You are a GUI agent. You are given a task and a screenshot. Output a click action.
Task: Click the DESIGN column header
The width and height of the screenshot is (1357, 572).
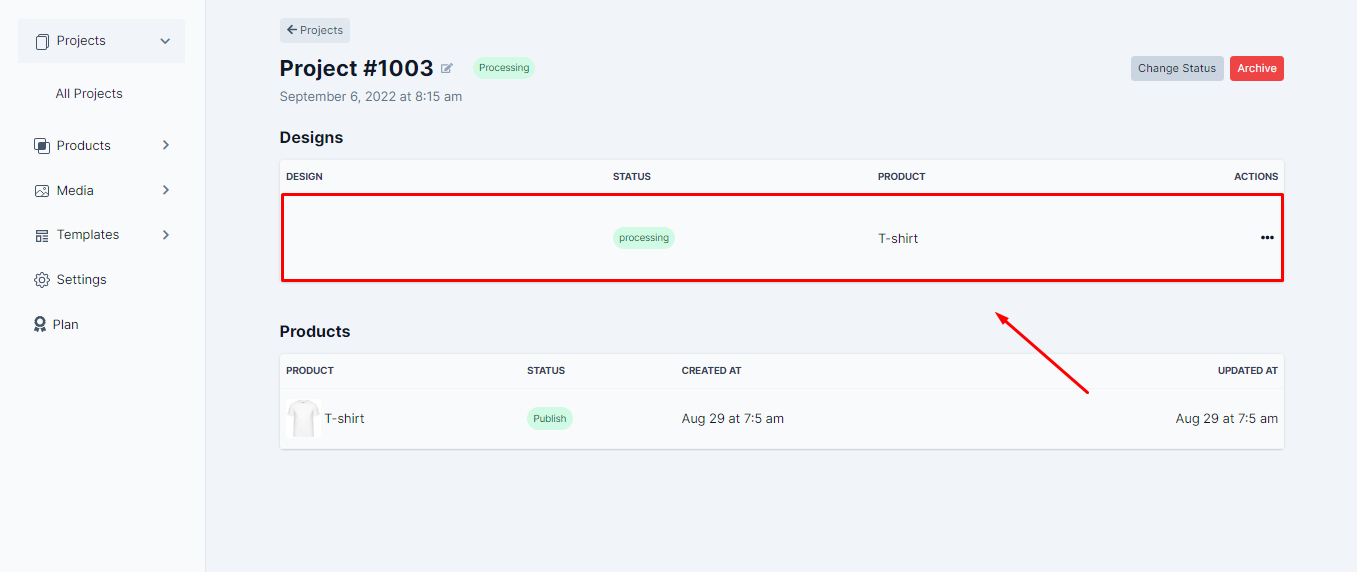(304, 176)
